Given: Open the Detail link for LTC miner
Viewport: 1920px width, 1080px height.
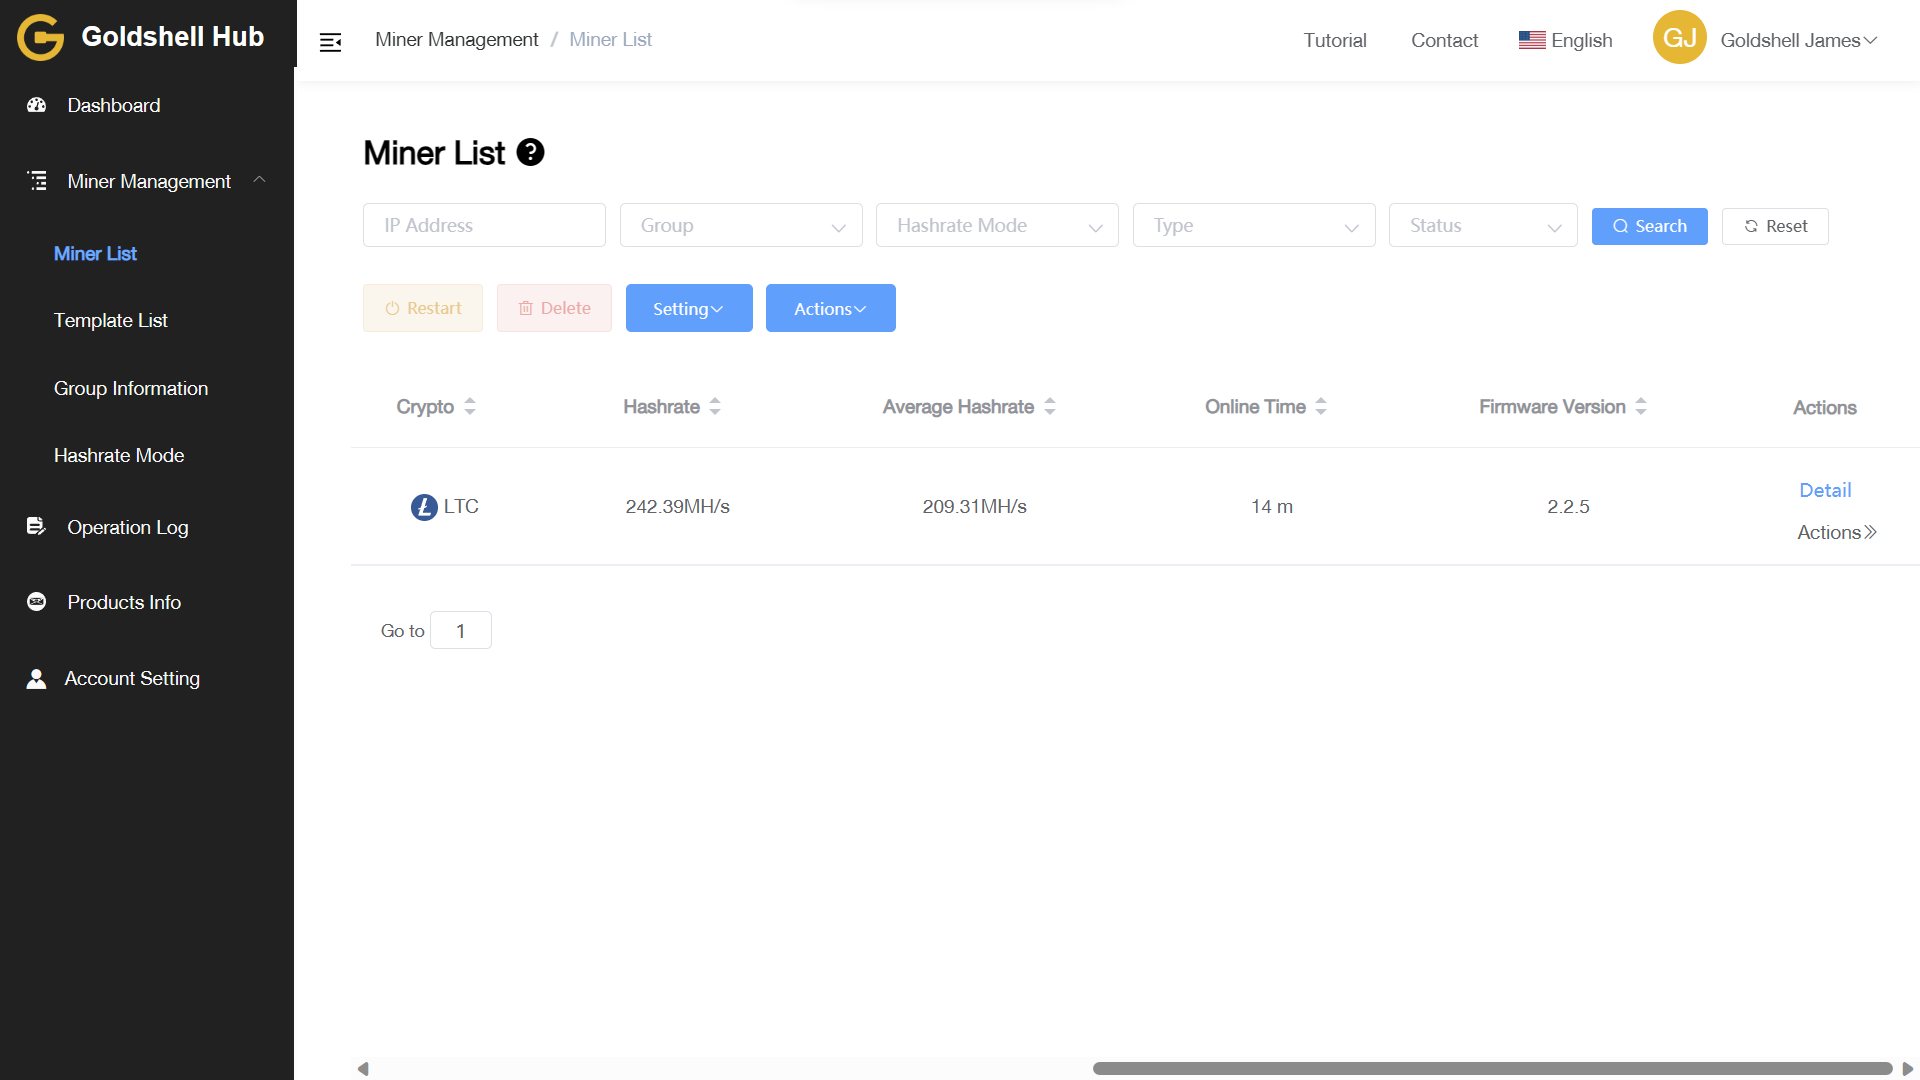Looking at the screenshot, I should (1825, 490).
